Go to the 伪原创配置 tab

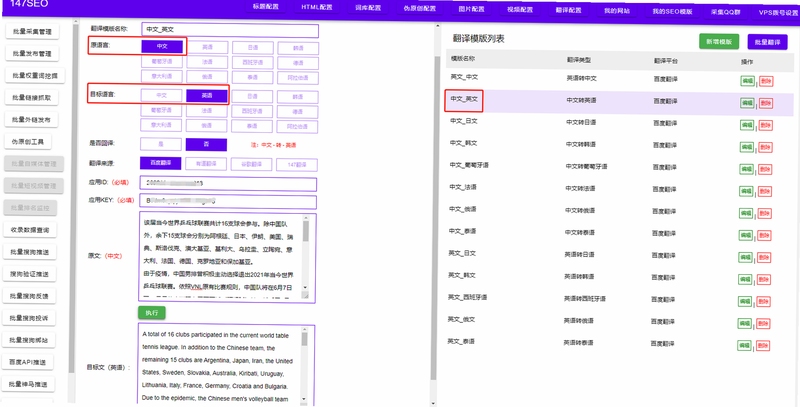point(419,9)
